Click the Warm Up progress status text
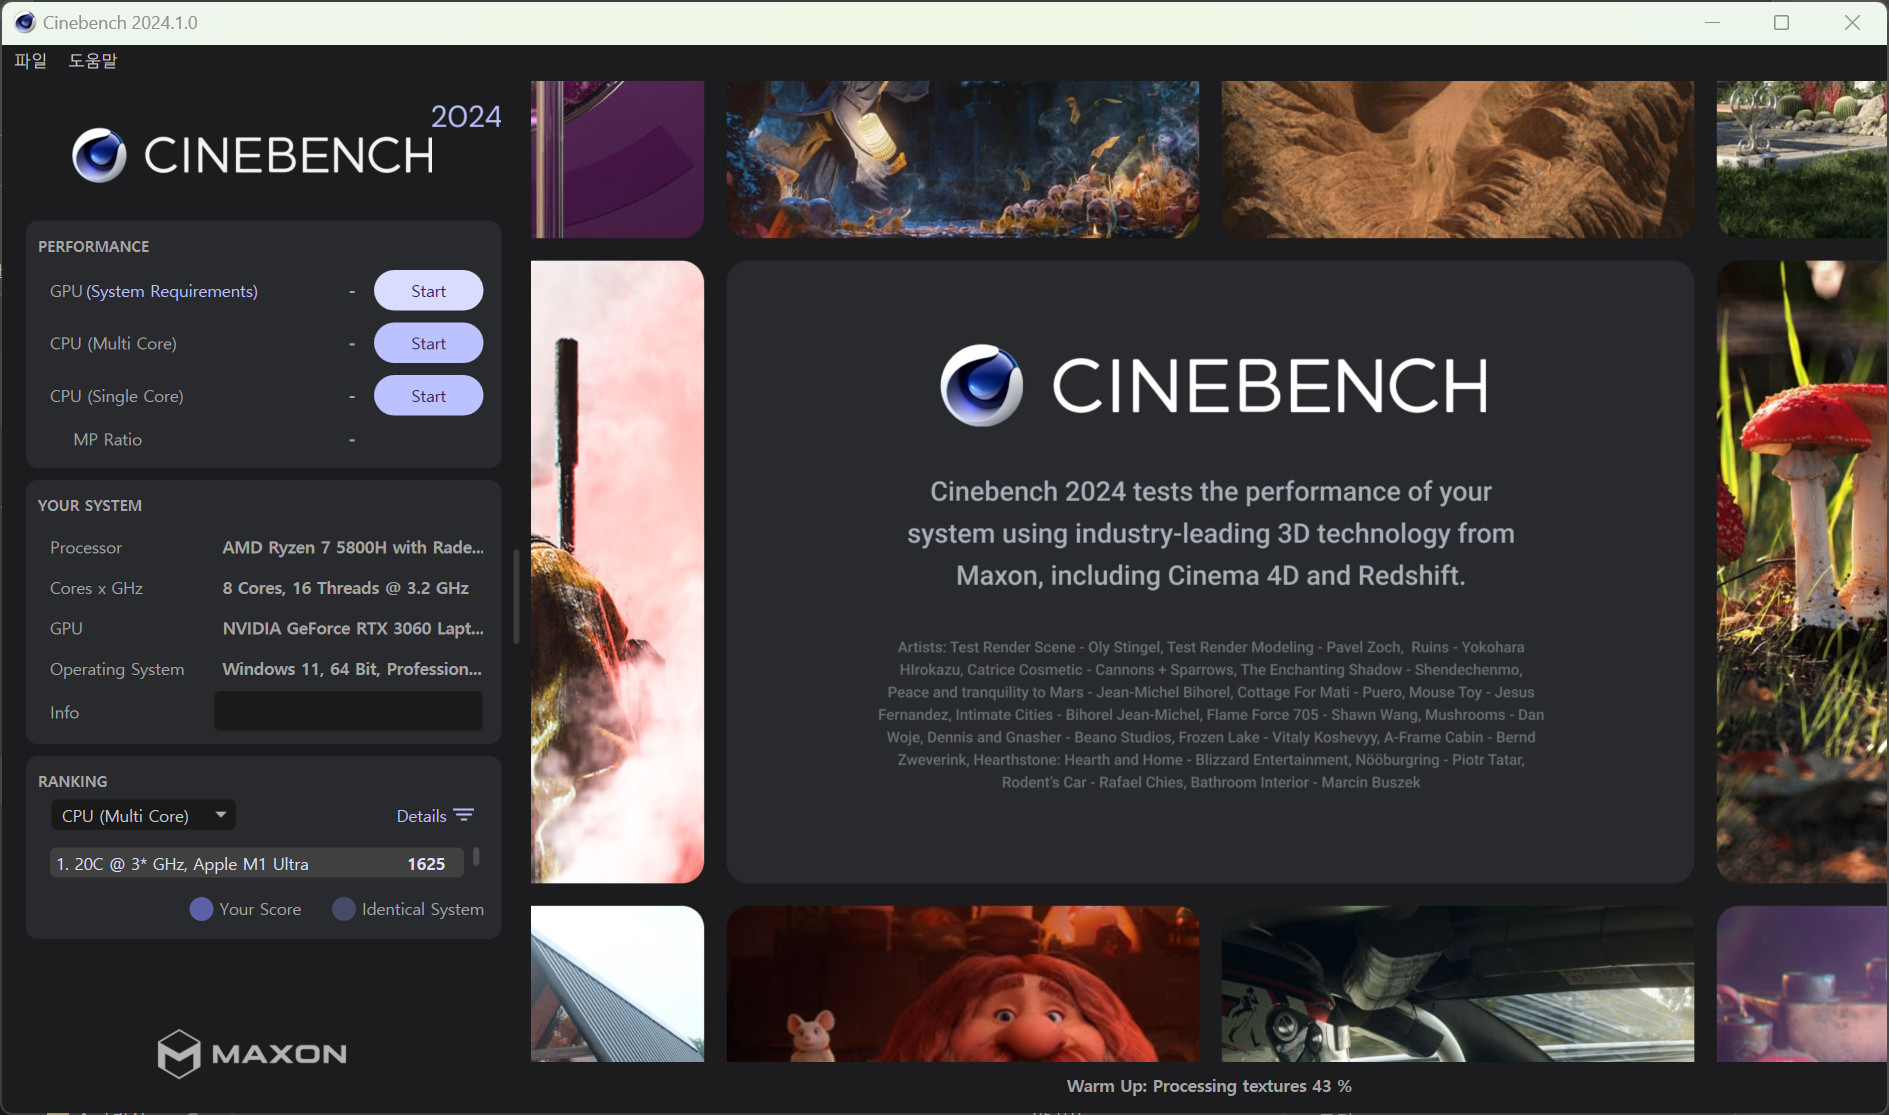Image resolution: width=1889 pixels, height=1115 pixels. pos(1209,1086)
